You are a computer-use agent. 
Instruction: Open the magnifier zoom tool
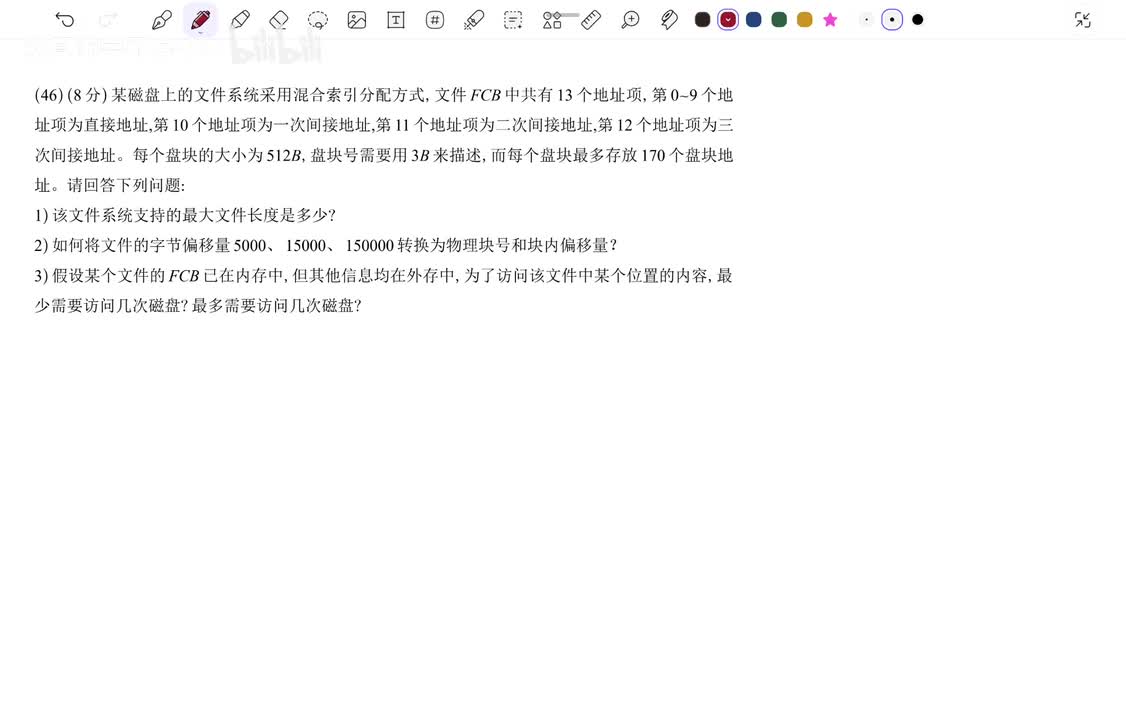click(630, 20)
